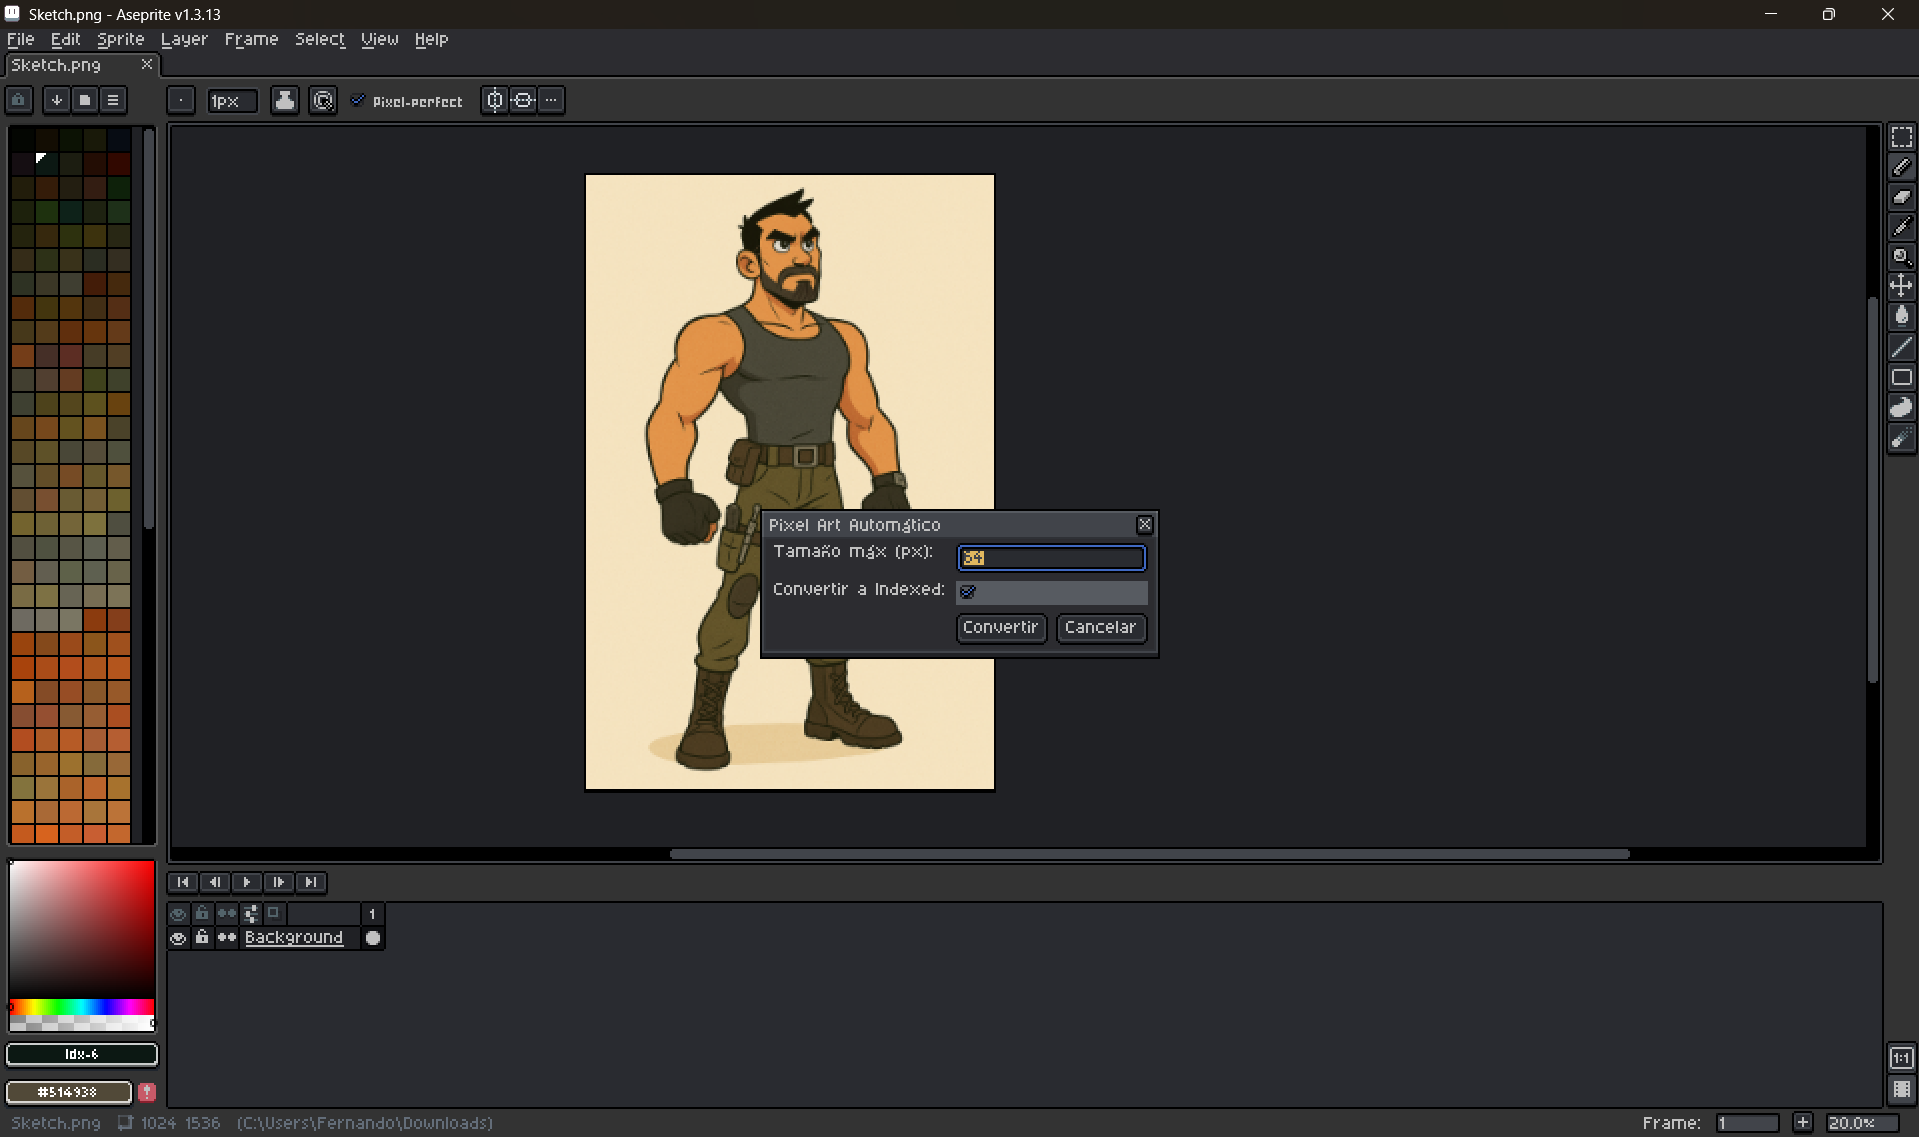
Task: Click the palette sort down-arrow button
Action: (57, 100)
